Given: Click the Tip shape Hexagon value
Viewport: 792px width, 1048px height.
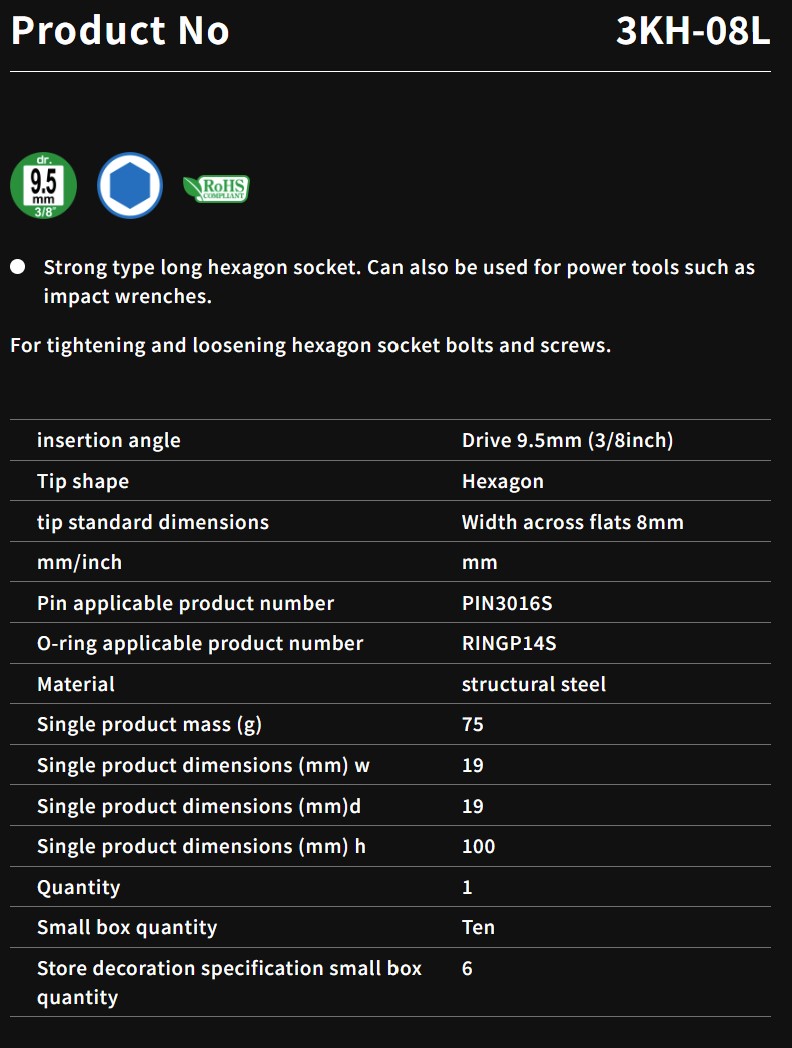Looking at the screenshot, I should click(503, 481).
